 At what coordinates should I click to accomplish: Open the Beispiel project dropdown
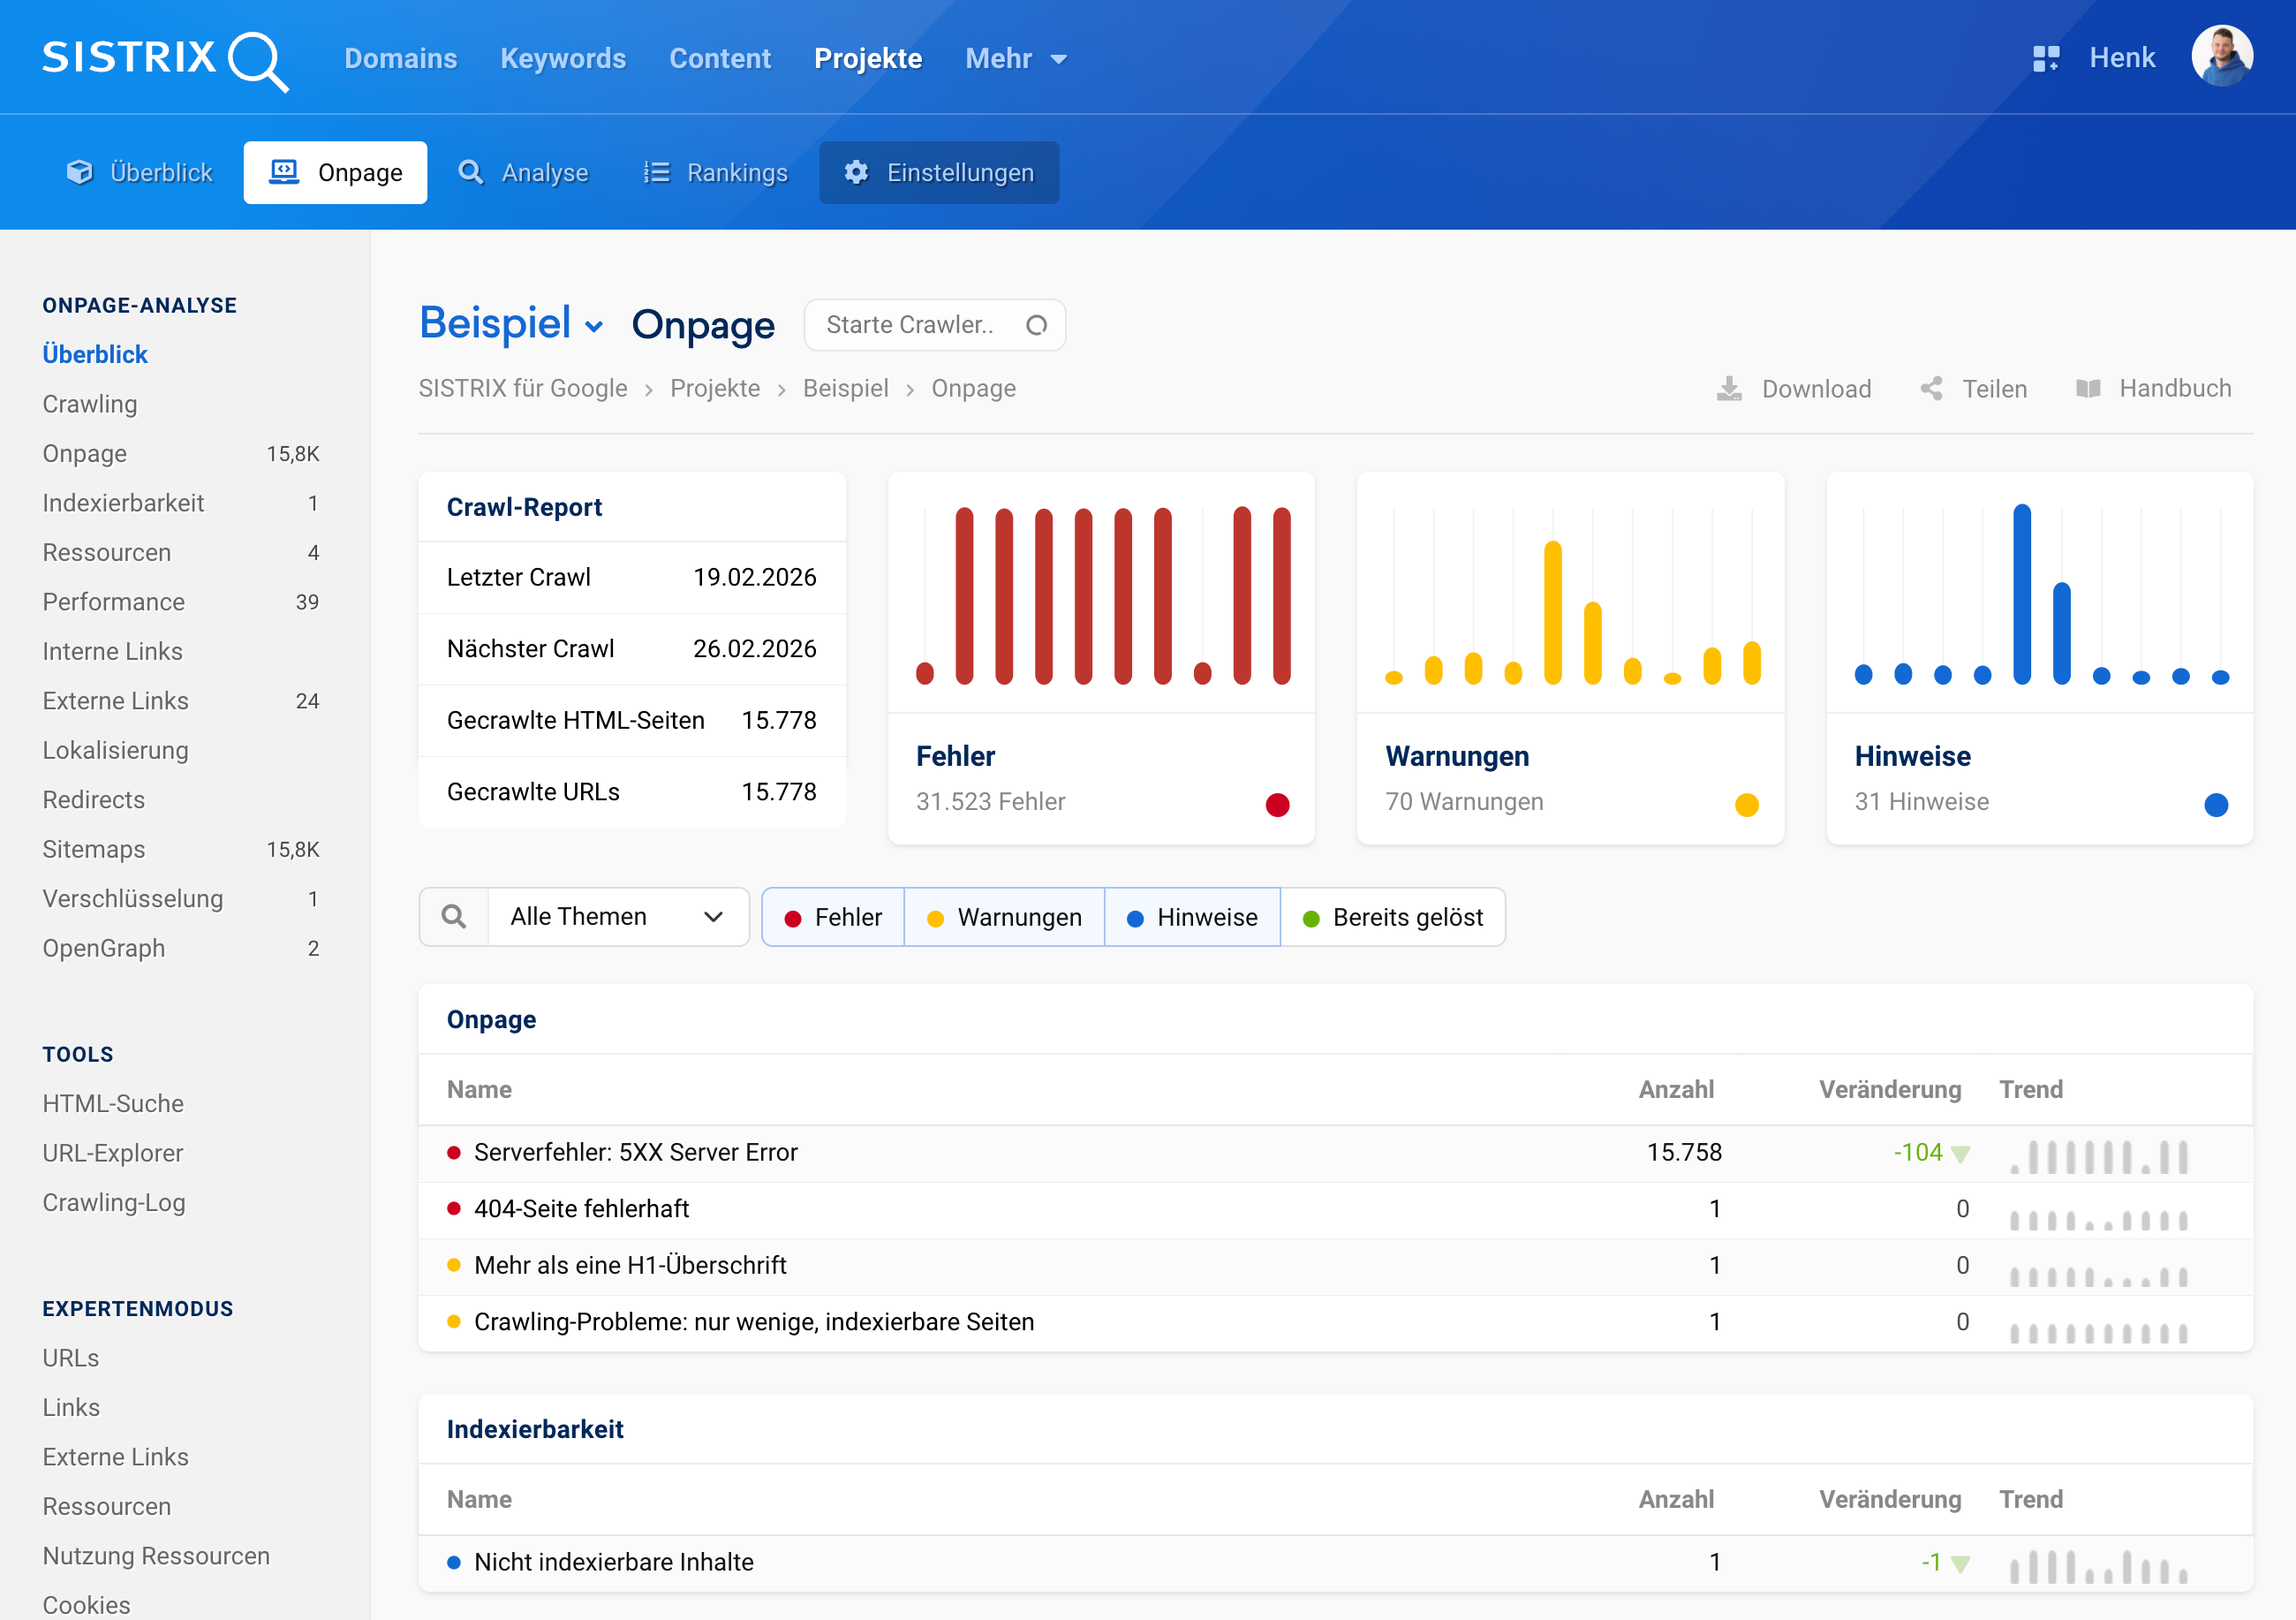coord(512,324)
